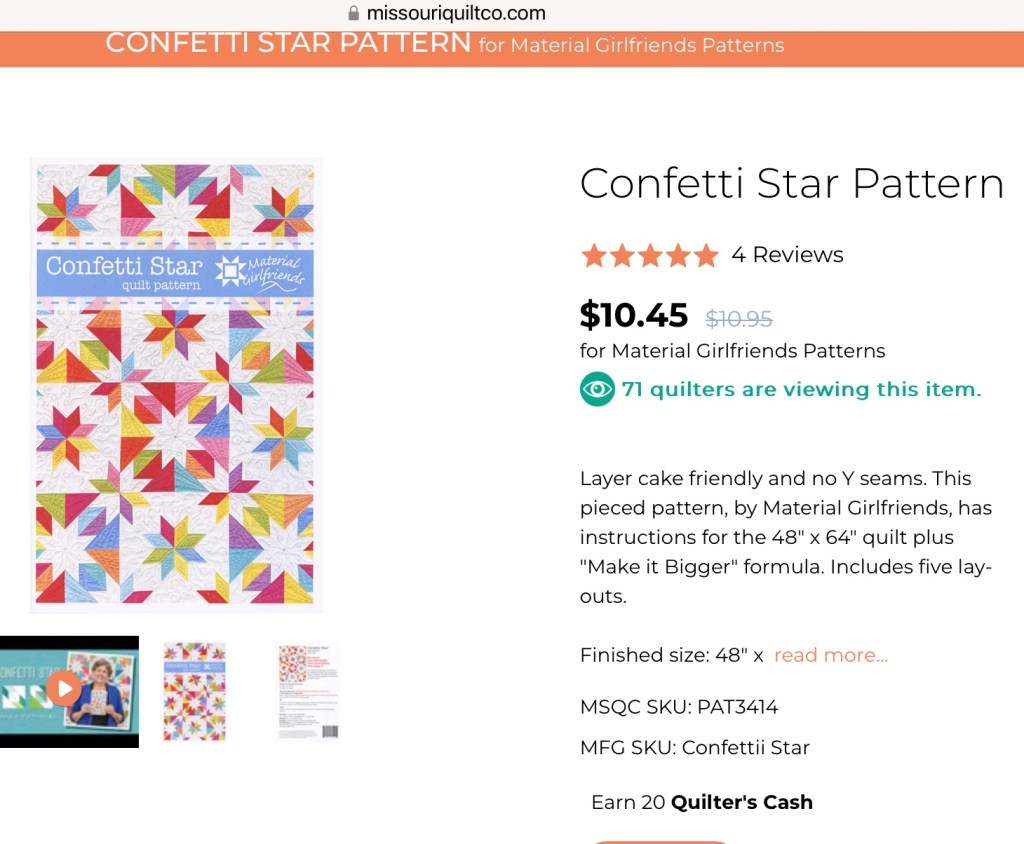This screenshot has width=1024, height=844.
Task: Play the Confetti Star video thumbnail
Action: click(64, 688)
